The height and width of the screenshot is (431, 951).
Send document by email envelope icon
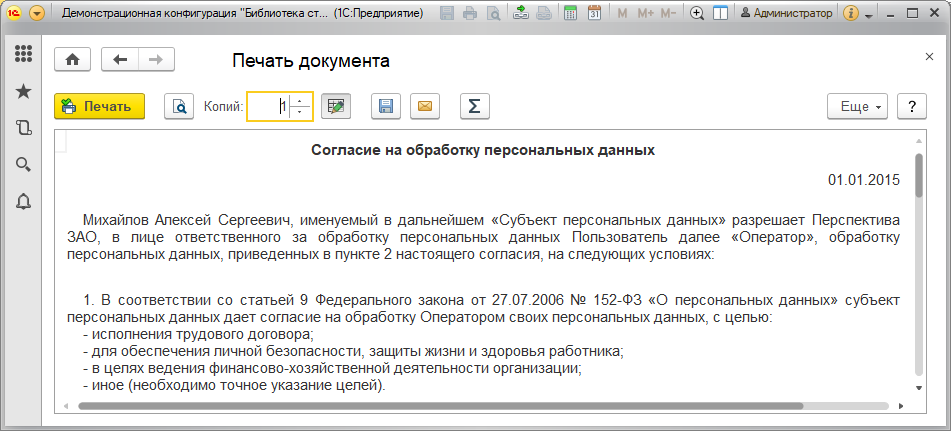425,106
